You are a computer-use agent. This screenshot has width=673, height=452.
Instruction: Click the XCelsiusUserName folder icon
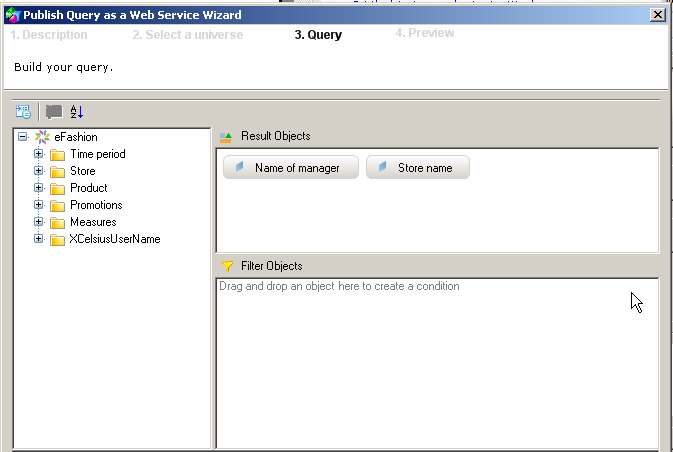57,240
